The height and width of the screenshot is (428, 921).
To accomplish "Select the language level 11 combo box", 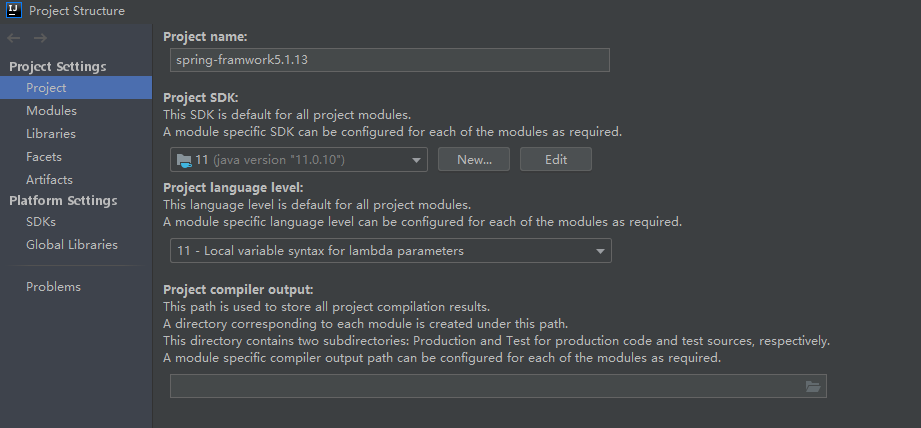I will coord(391,251).
